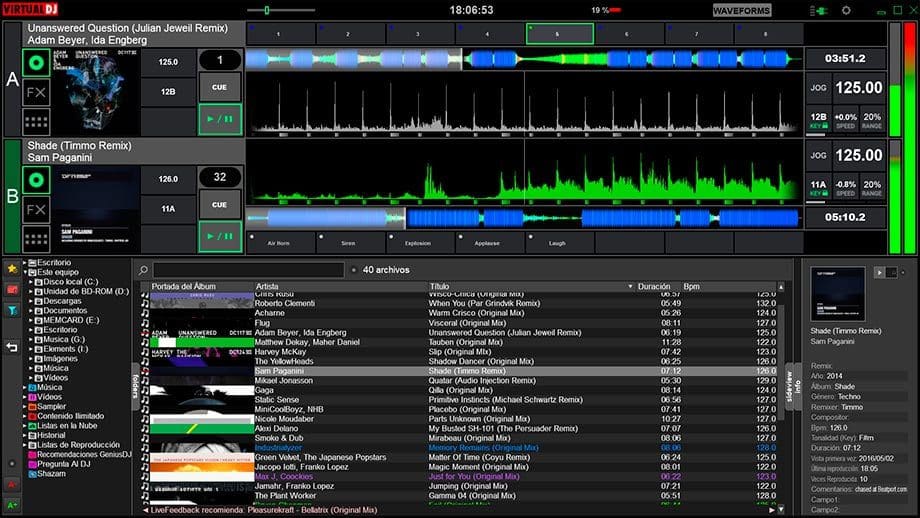Trigger the Siren sample pad
This screenshot has height=518, width=920.
(351, 243)
